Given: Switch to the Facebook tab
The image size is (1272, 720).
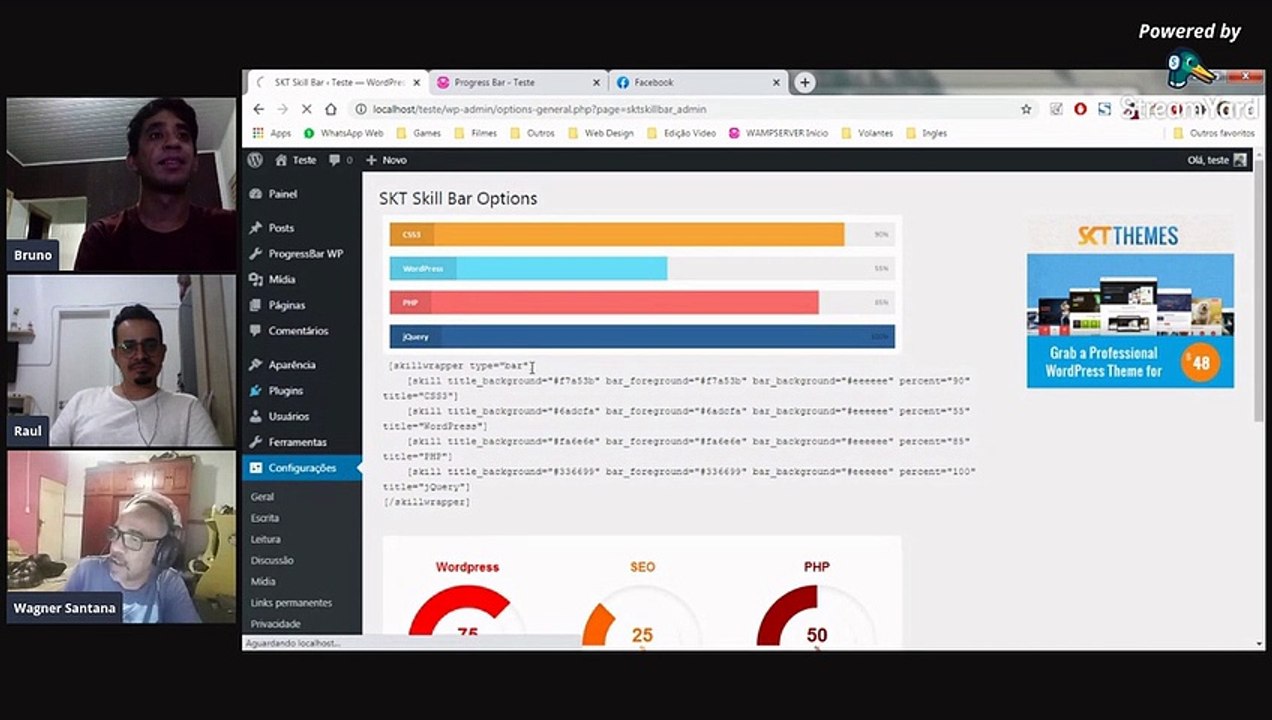Looking at the screenshot, I should coord(697,83).
